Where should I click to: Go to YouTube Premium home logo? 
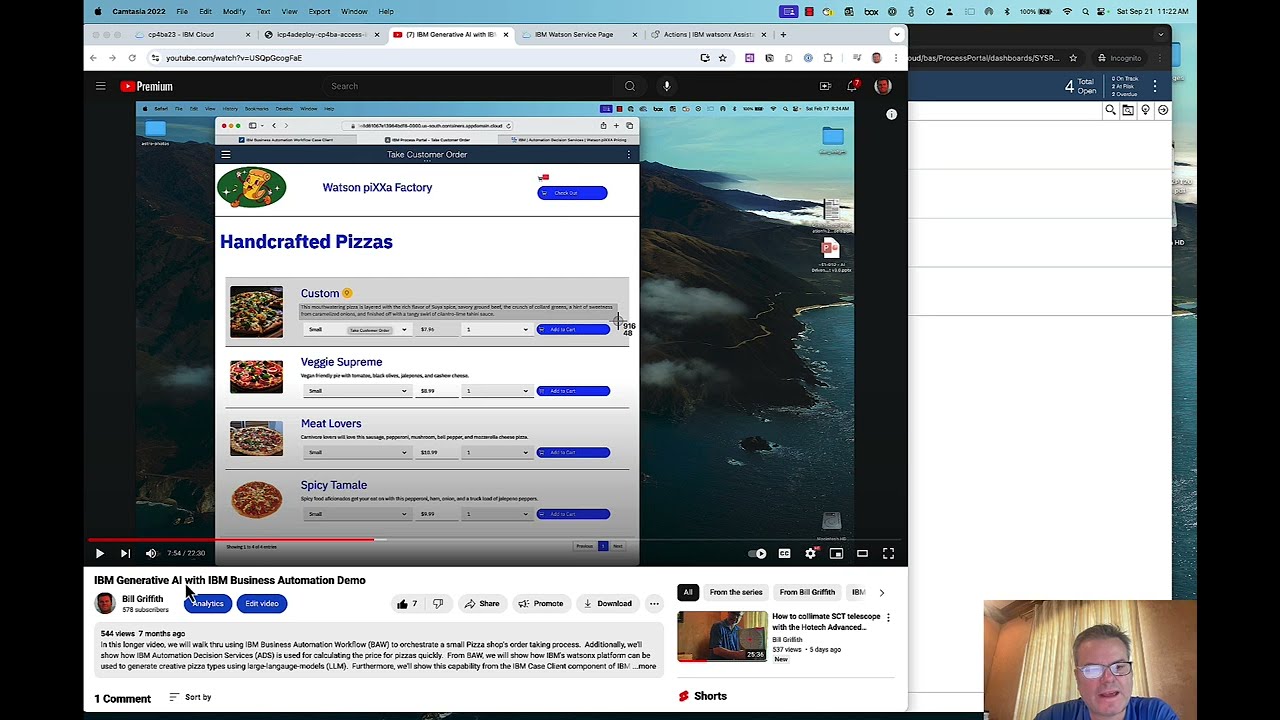pyautogui.click(x=147, y=86)
